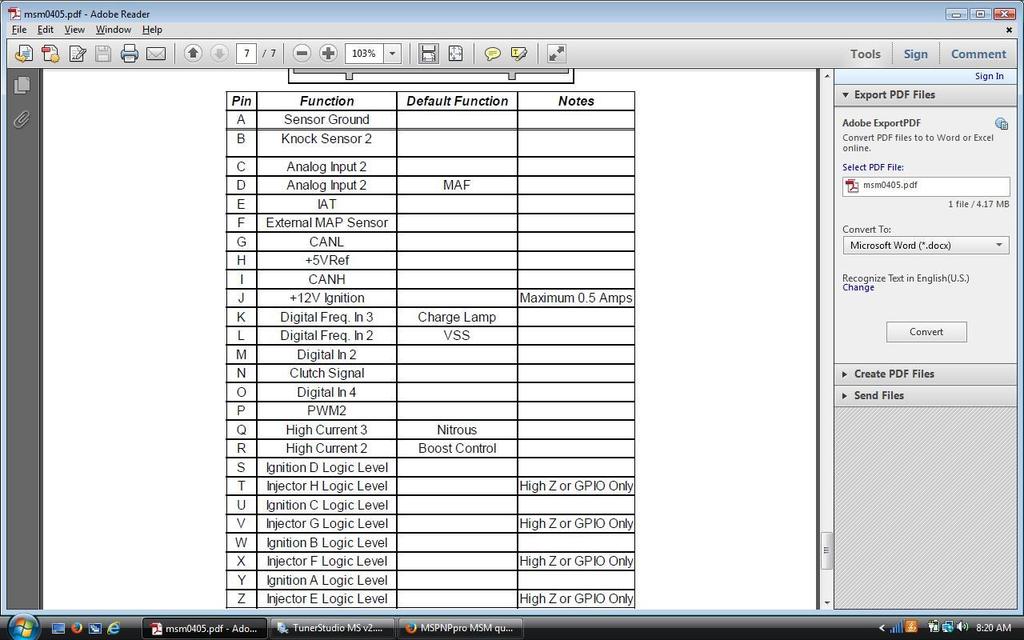Click the Windows Start button
Image resolution: width=1024 pixels, height=640 pixels.
coord(22,627)
